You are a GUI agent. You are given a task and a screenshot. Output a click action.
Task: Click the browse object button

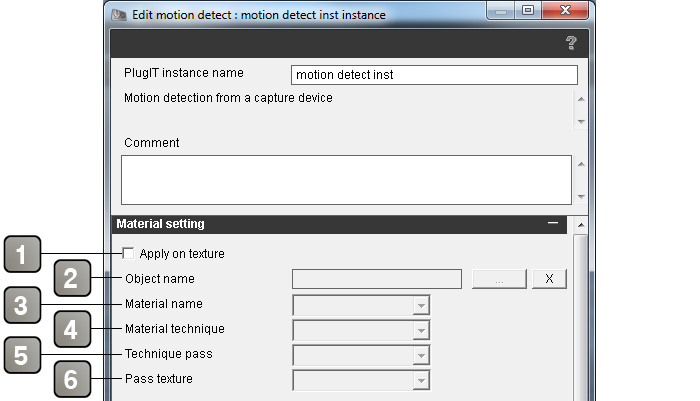(499, 279)
